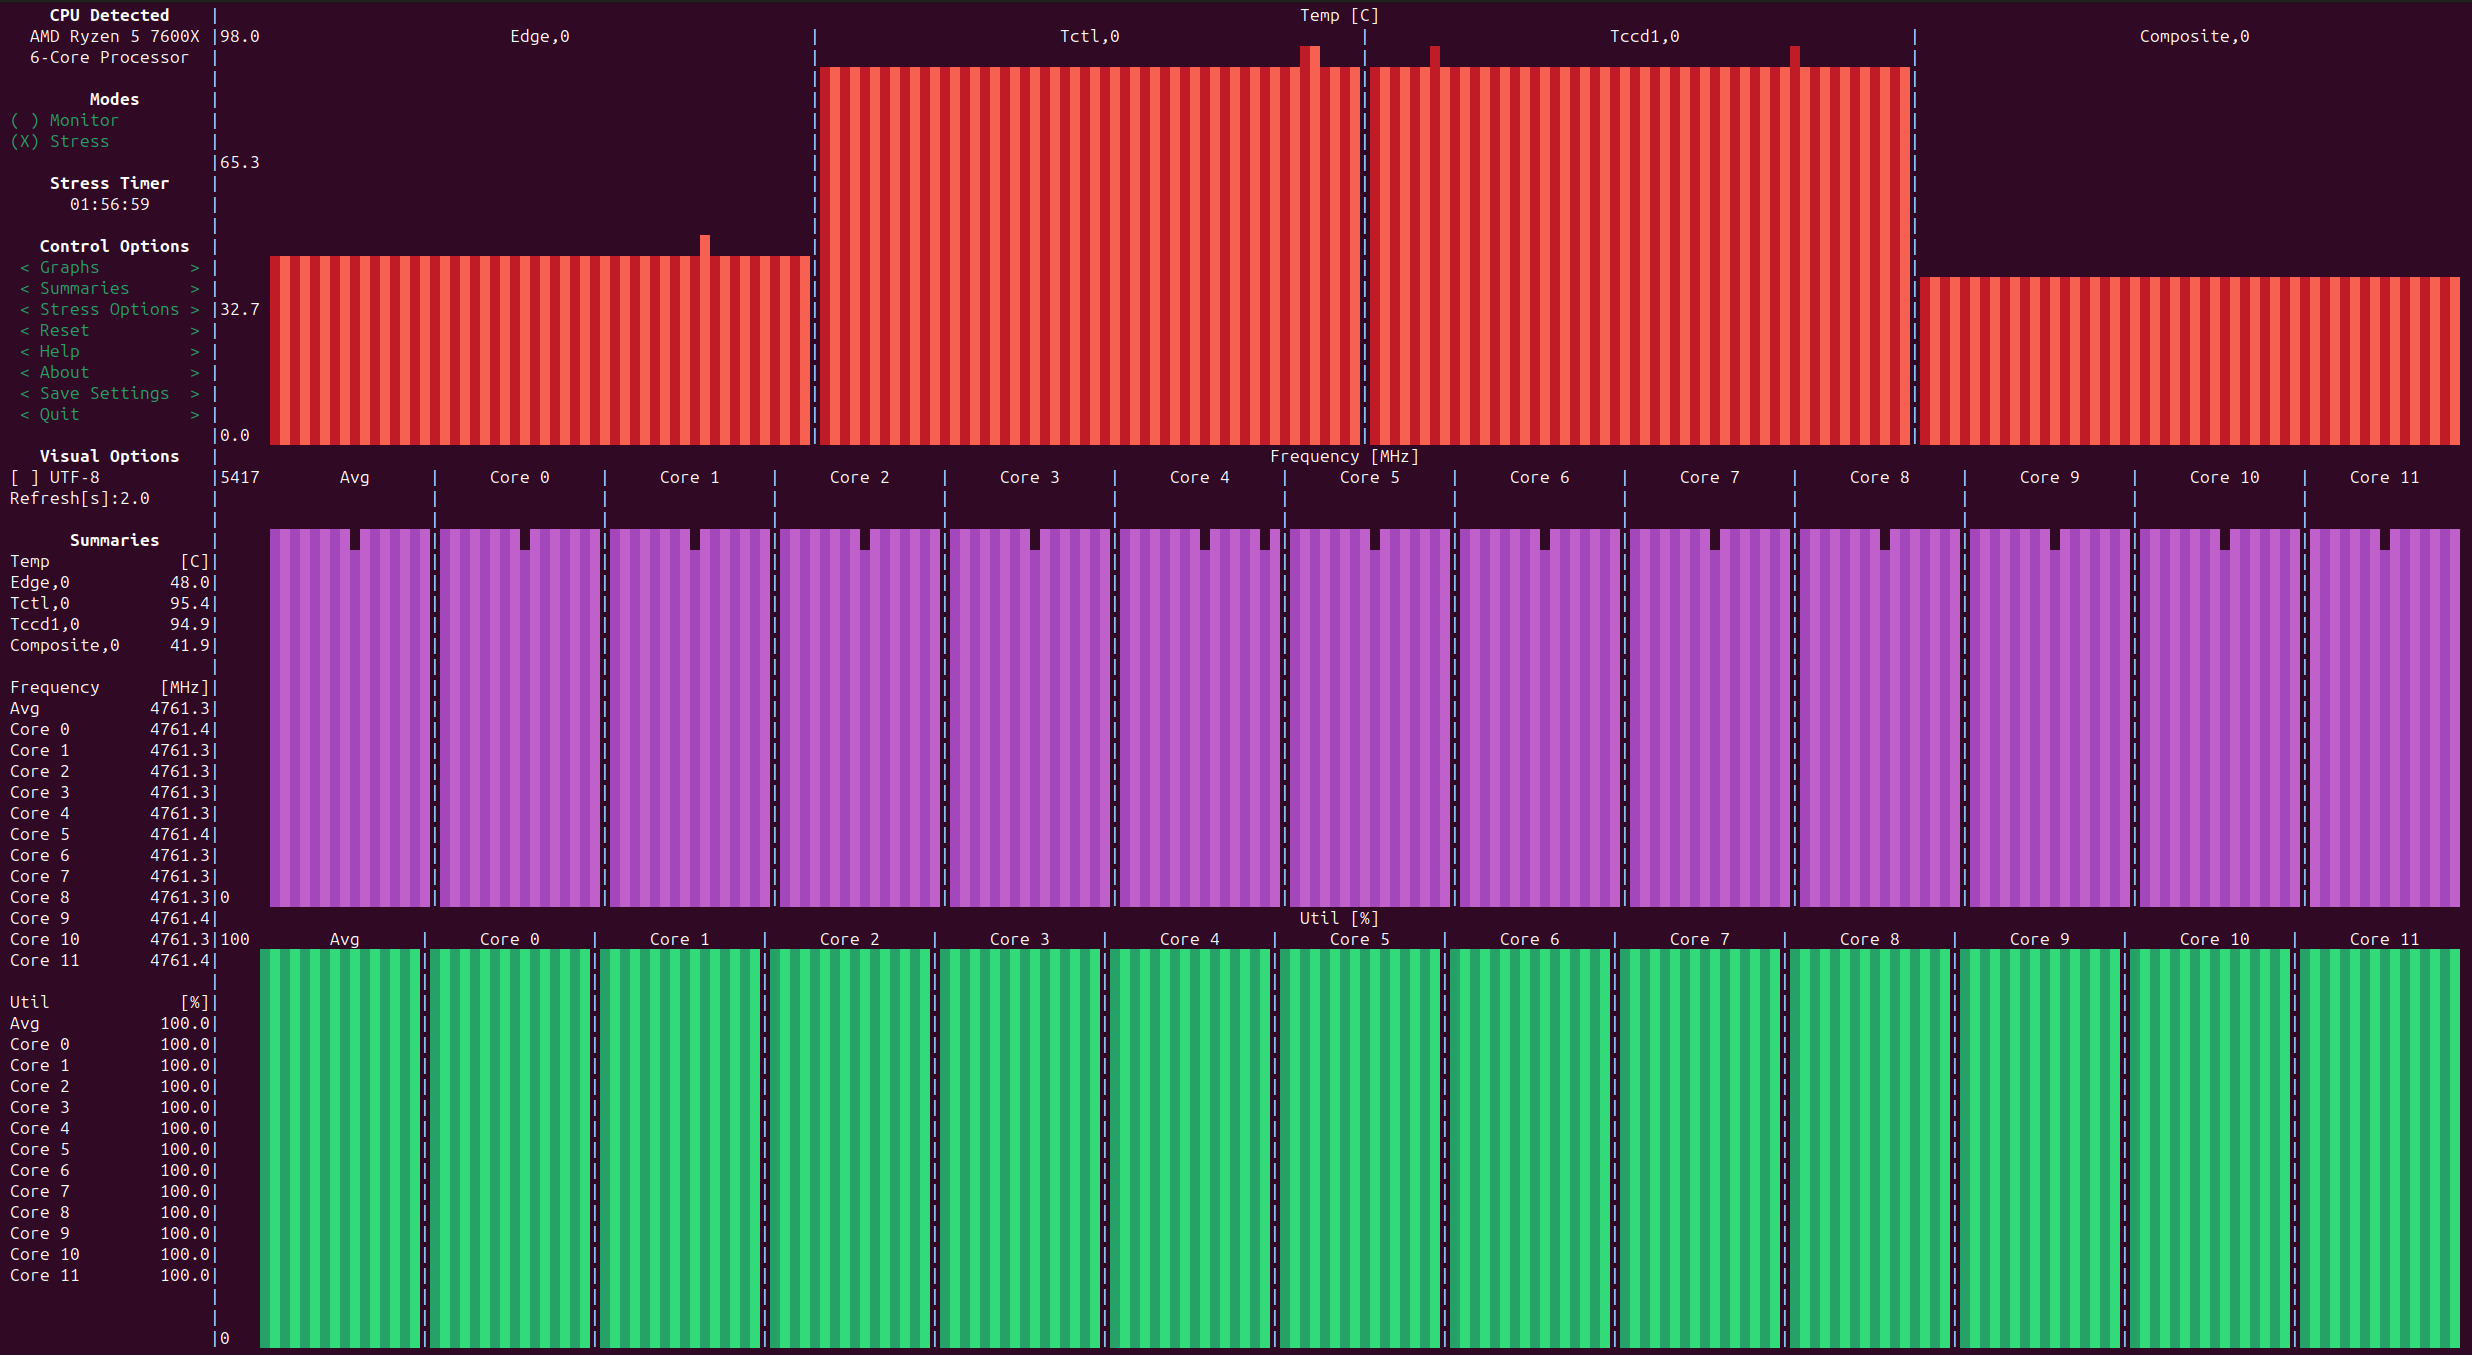
Task: Click the Reset button
Action: (x=64, y=330)
